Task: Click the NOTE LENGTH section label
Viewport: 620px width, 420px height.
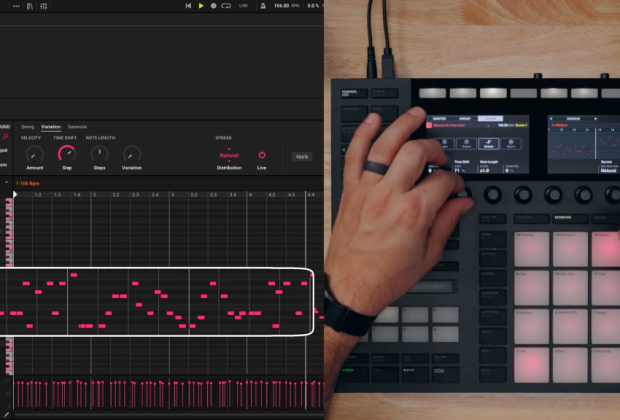Action: 100,138
